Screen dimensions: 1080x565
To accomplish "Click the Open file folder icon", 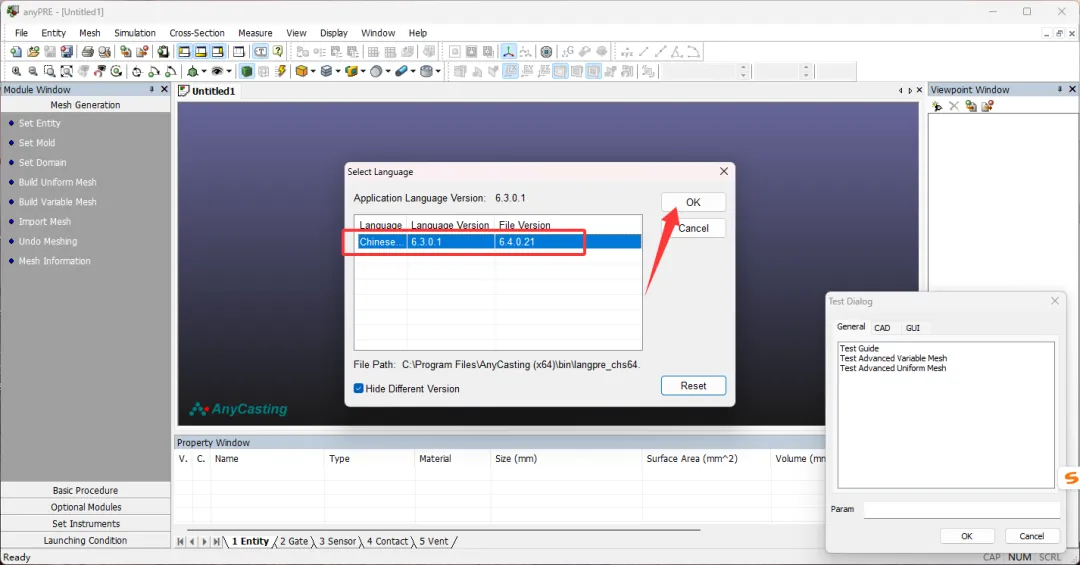I will pos(33,52).
